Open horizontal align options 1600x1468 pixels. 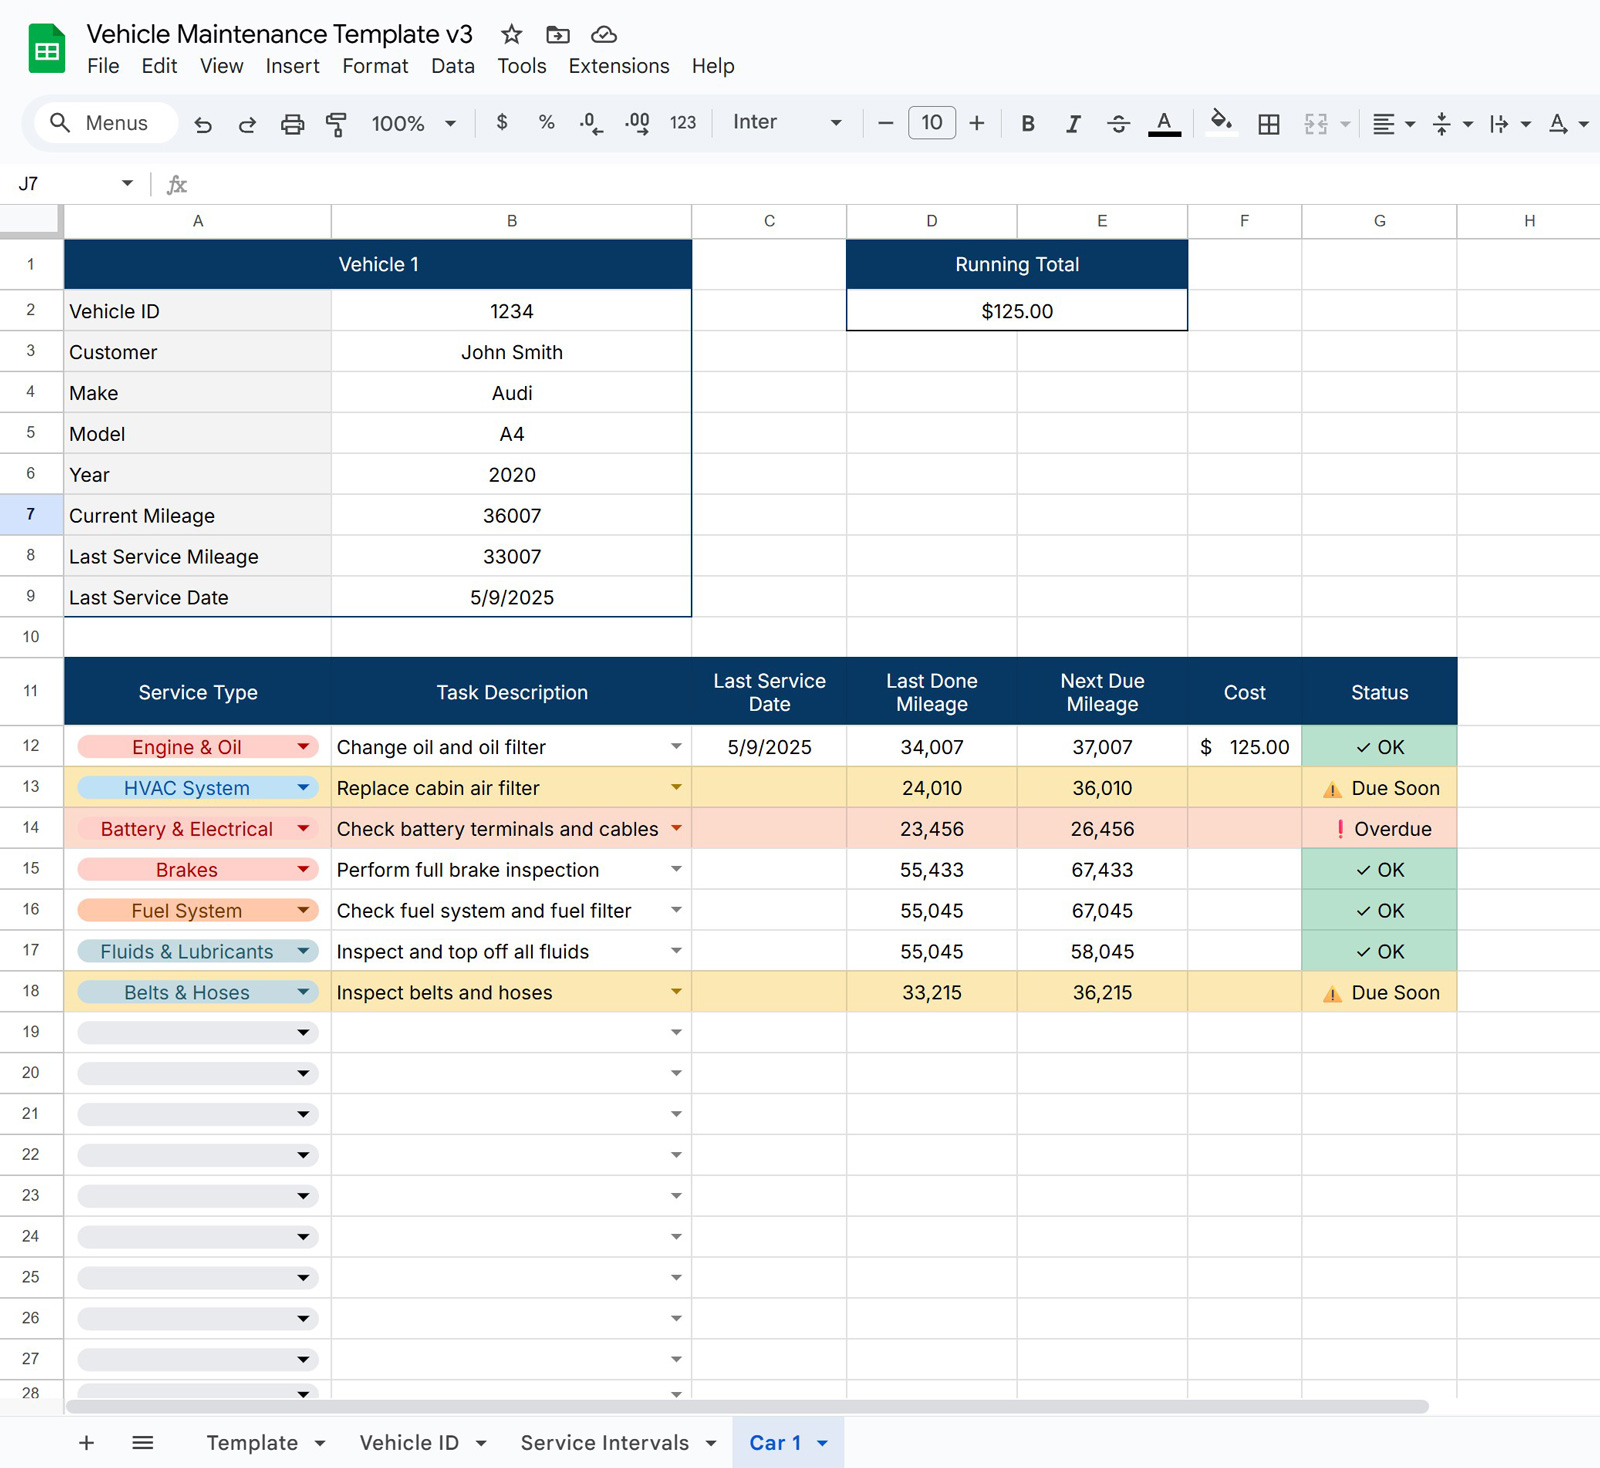click(x=1393, y=124)
